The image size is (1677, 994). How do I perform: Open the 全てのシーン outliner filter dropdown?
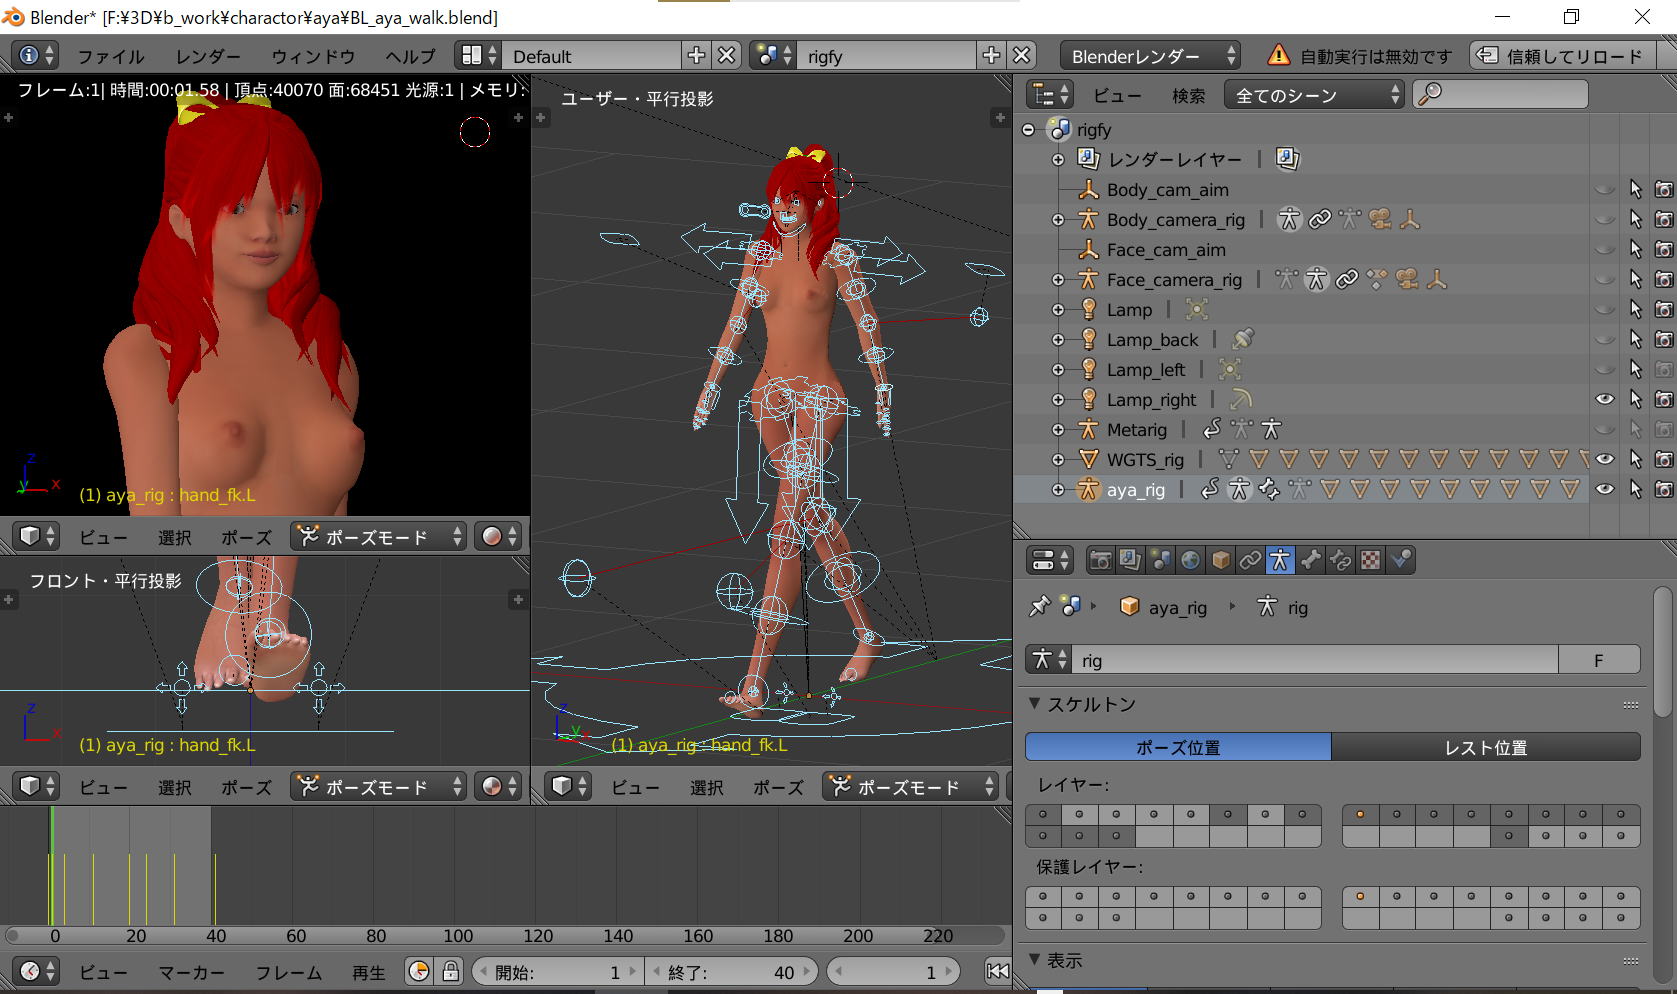[1314, 95]
